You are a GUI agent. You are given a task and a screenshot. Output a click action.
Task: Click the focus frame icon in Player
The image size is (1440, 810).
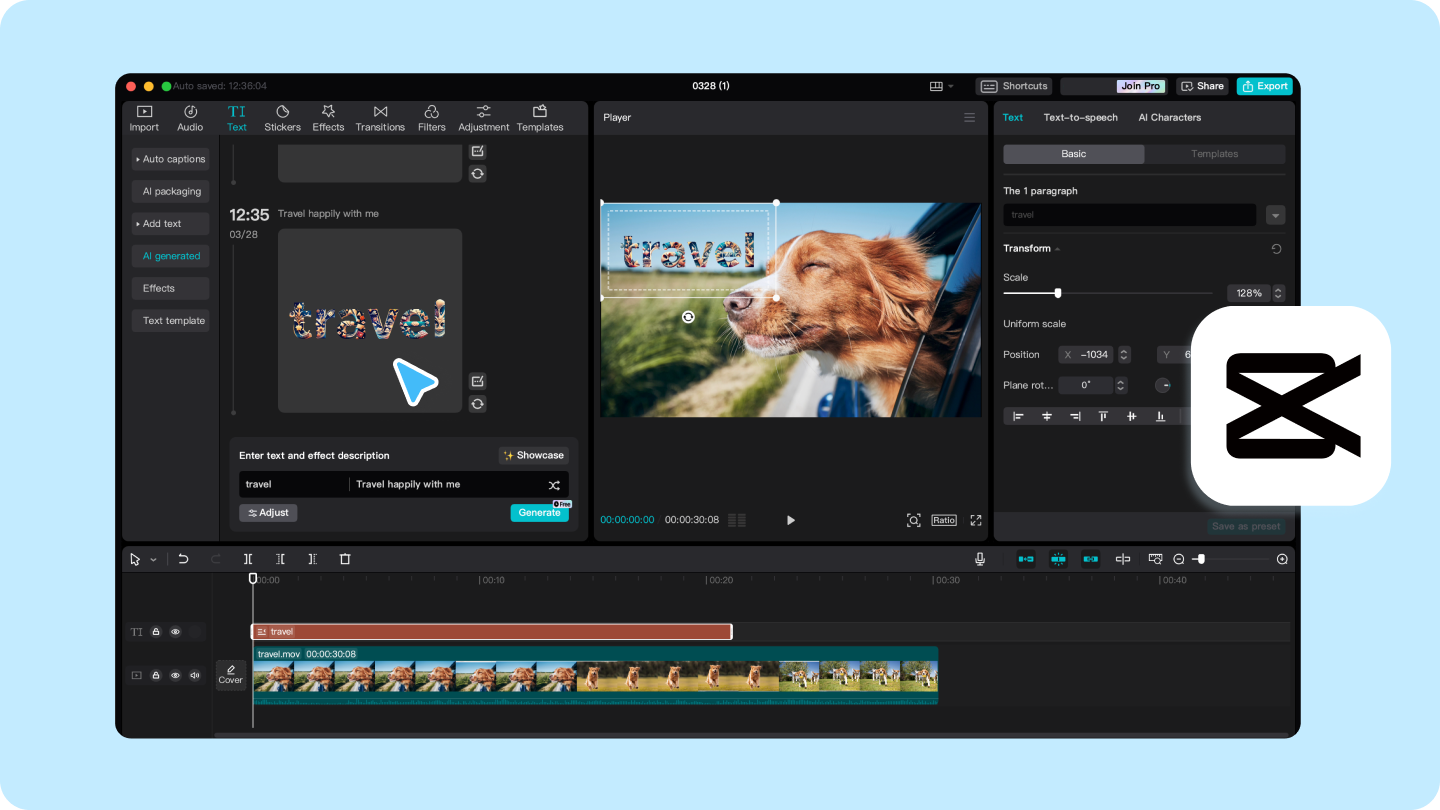[x=913, y=520]
